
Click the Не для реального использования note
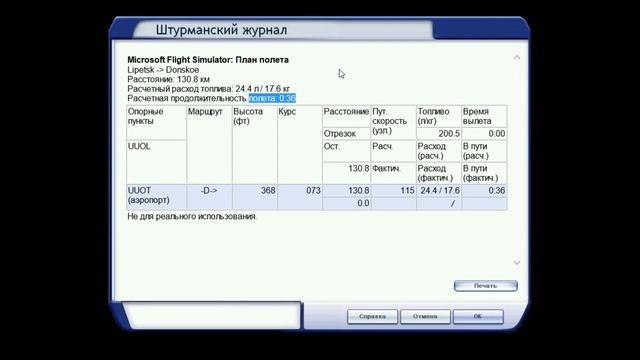(192, 216)
